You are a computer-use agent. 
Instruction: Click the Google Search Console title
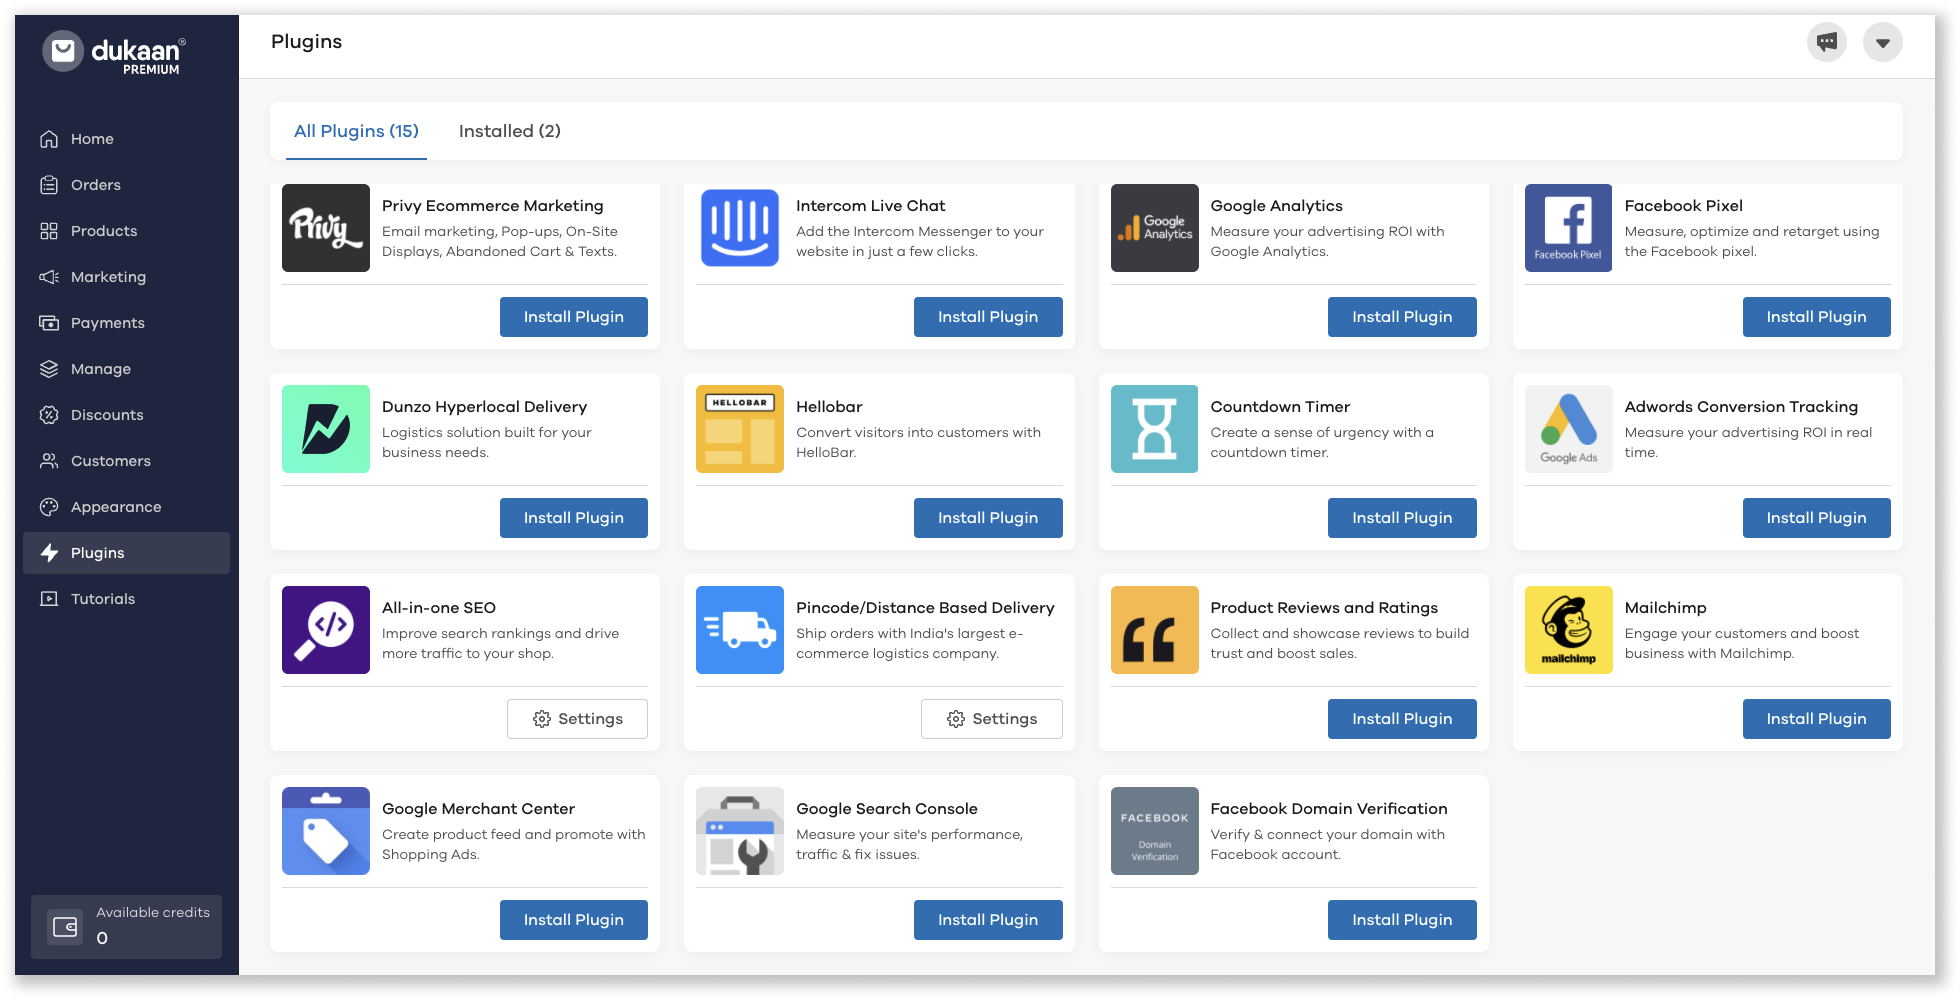click(886, 809)
